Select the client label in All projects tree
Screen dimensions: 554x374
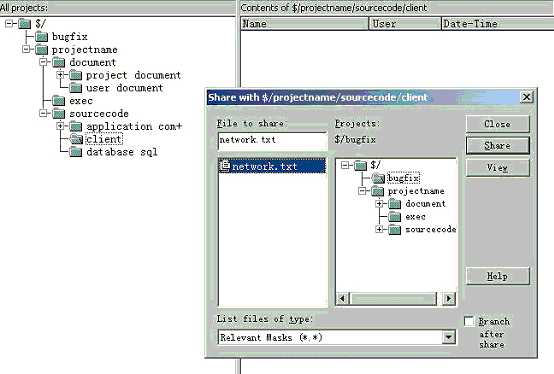[104, 139]
